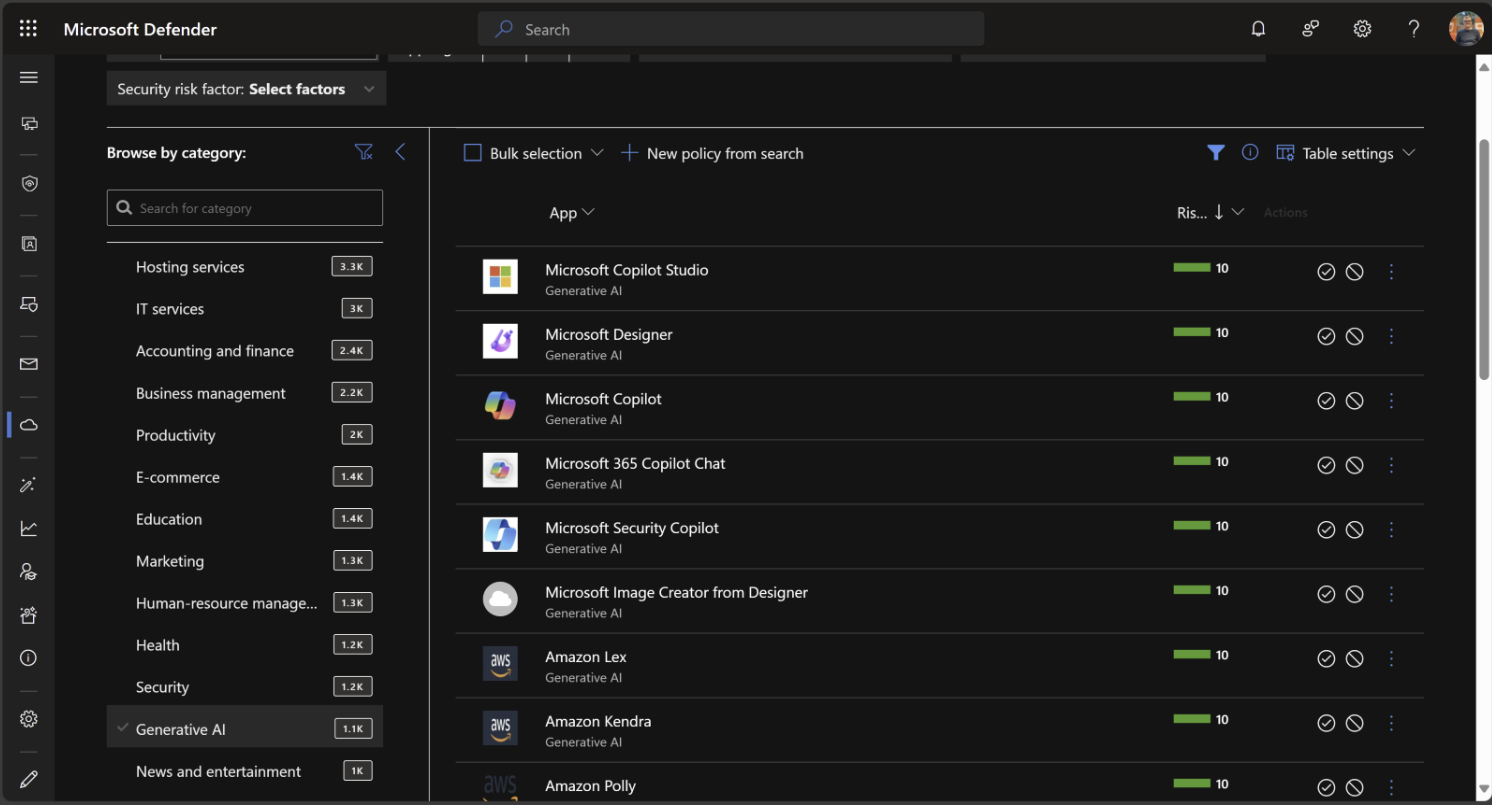Image resolution: width=1492 pixels, height=809 pixels.
Task: Open more options for Microsoft Copilot Studio
Action: (1391, 272)
